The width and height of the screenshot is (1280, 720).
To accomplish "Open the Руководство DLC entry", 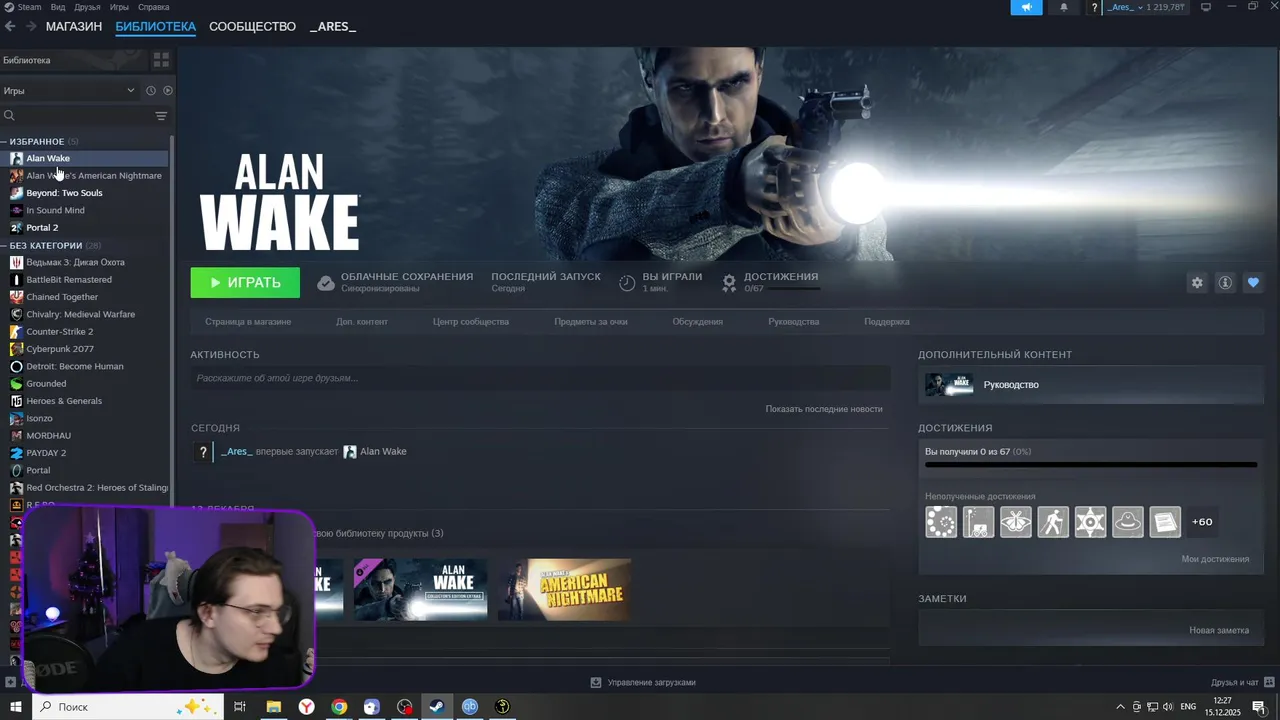I will pyautogui.click(x=1090, y=384).
